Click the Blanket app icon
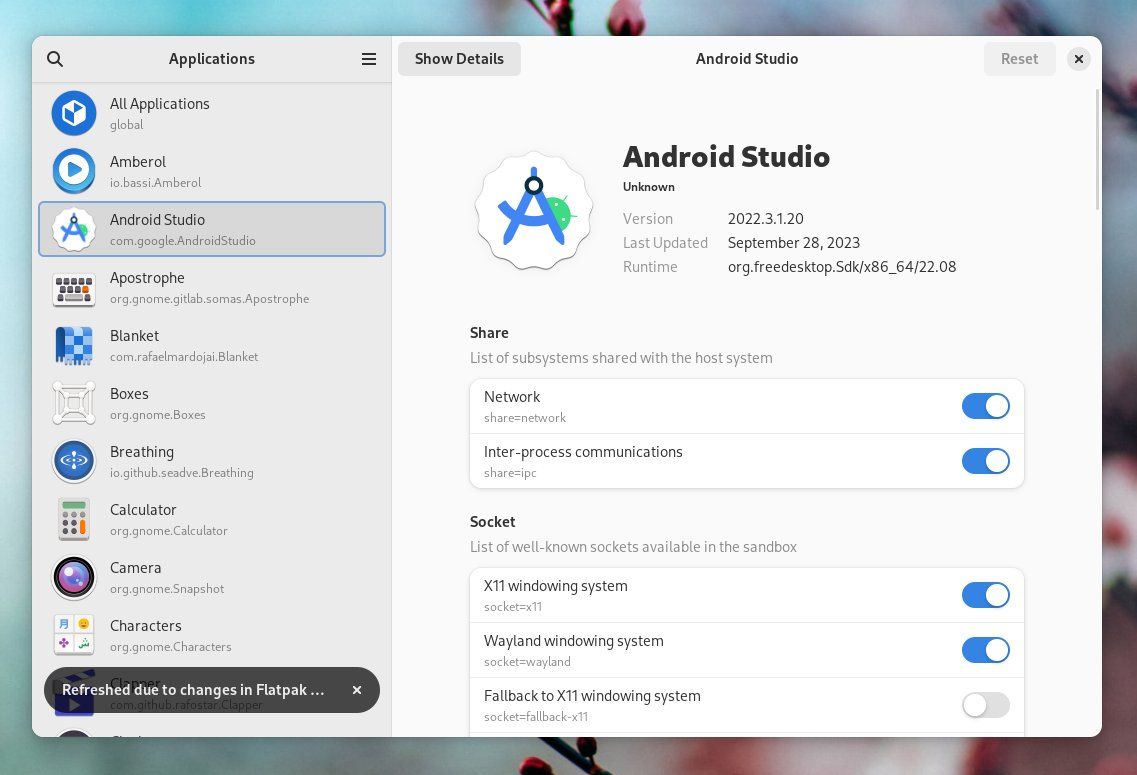The width and height of the screenshot is (1137, 775). 74,346
